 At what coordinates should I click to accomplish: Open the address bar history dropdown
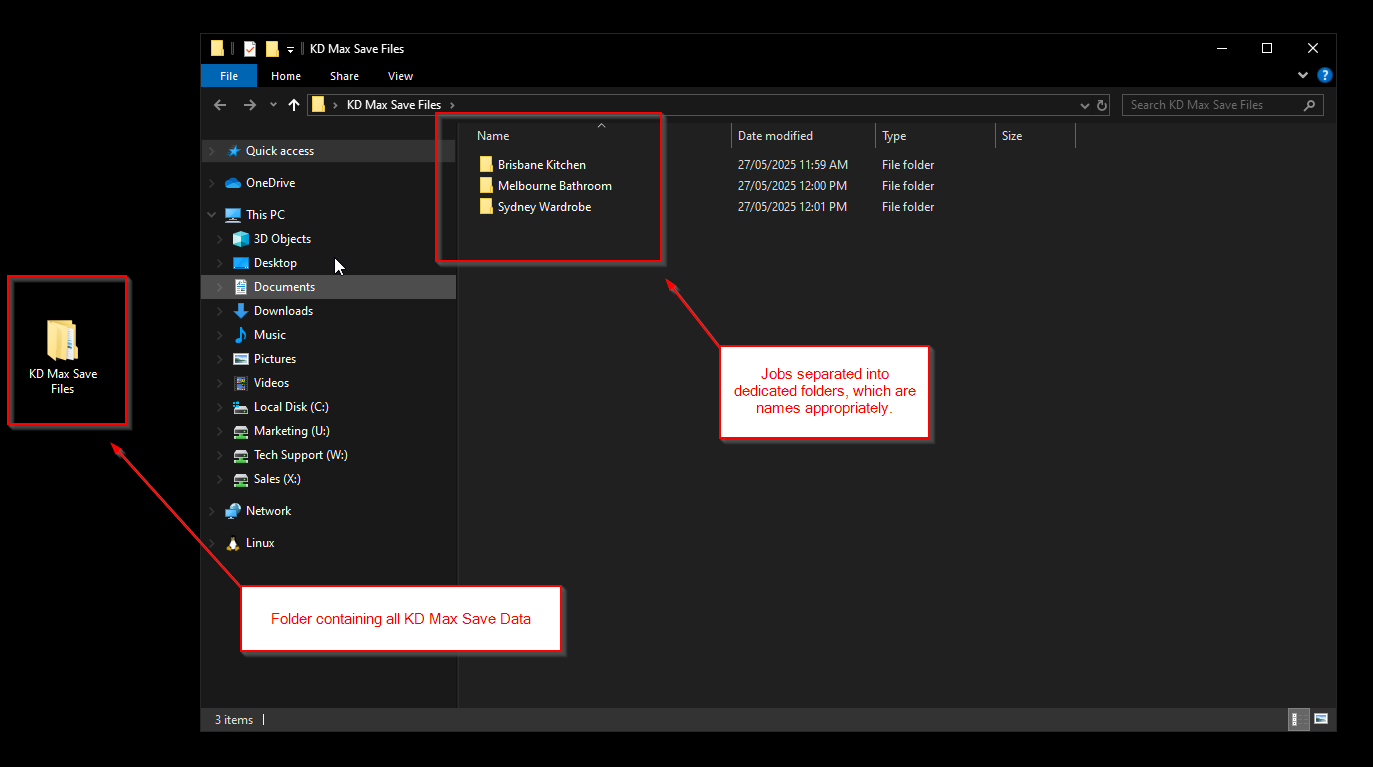[x=1085, y=105]
